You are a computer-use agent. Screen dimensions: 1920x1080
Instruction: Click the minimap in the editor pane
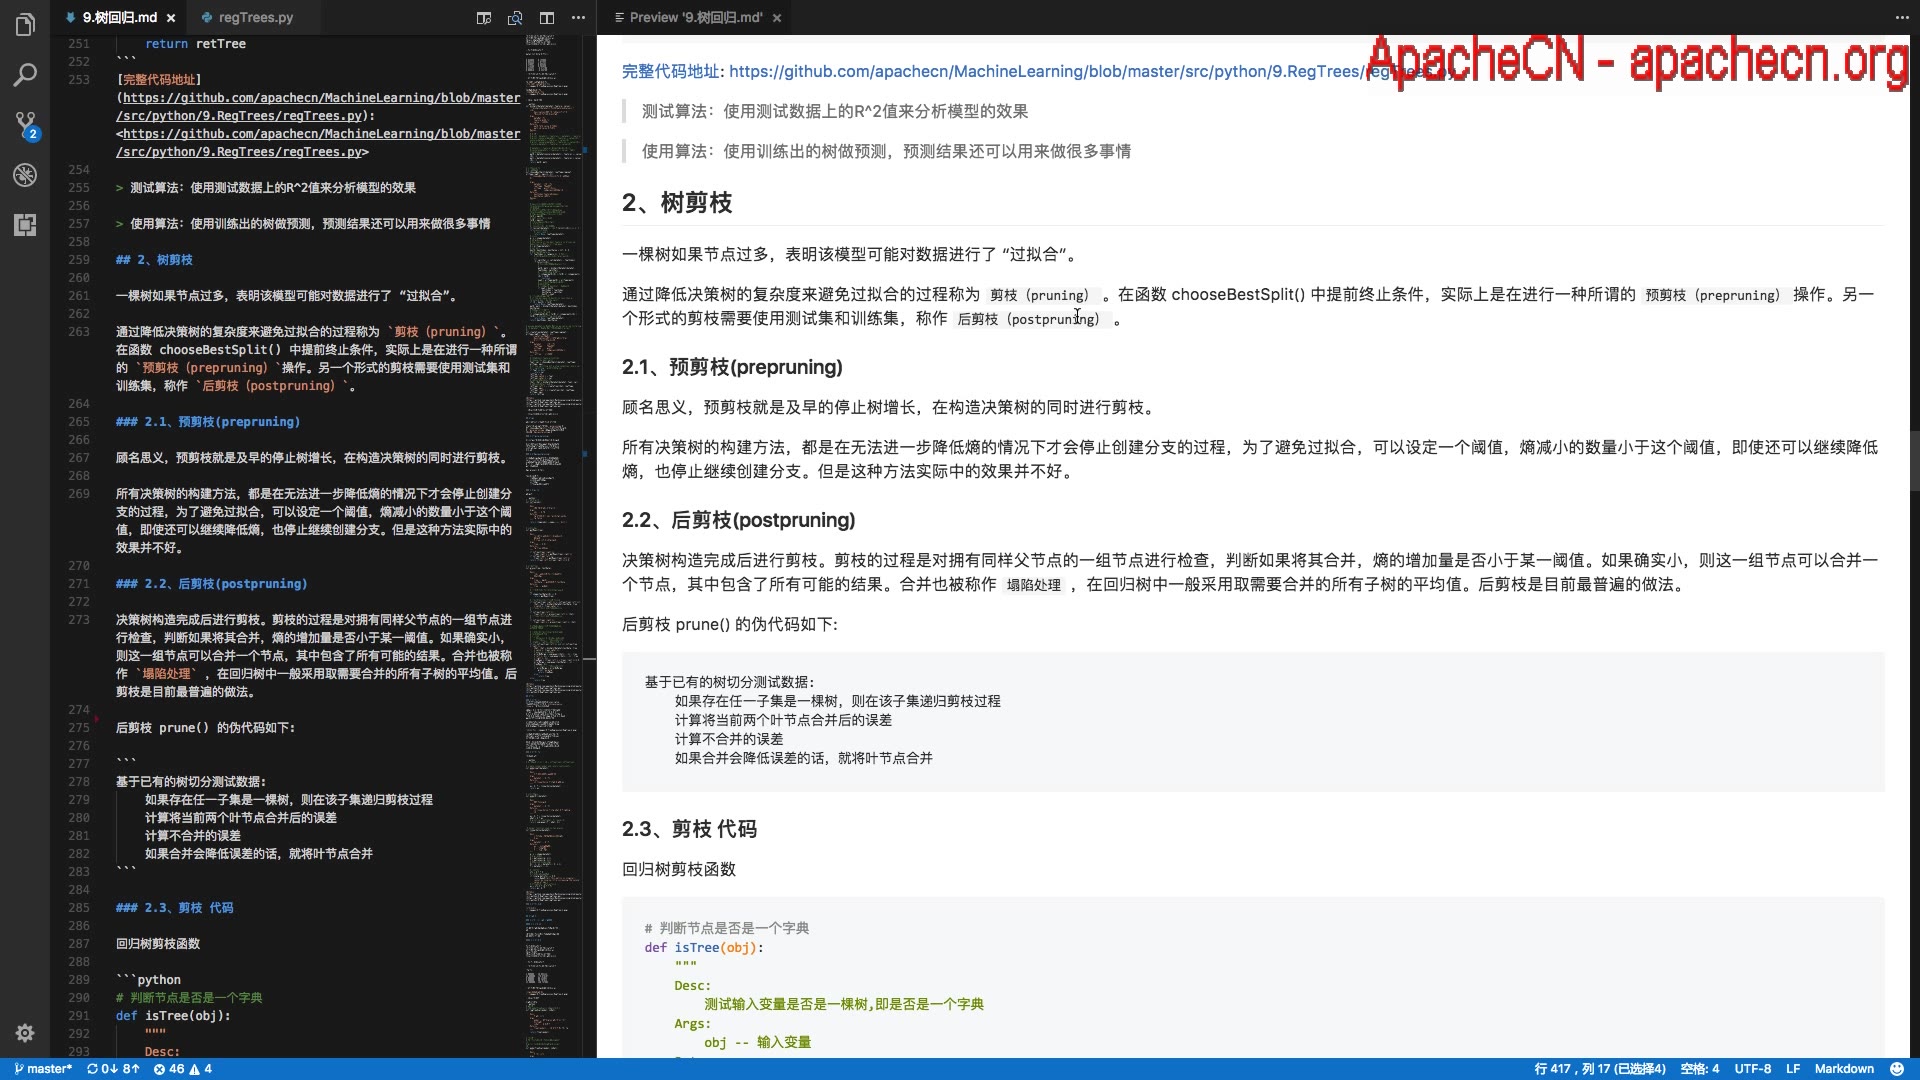click(x=553, y=545)
